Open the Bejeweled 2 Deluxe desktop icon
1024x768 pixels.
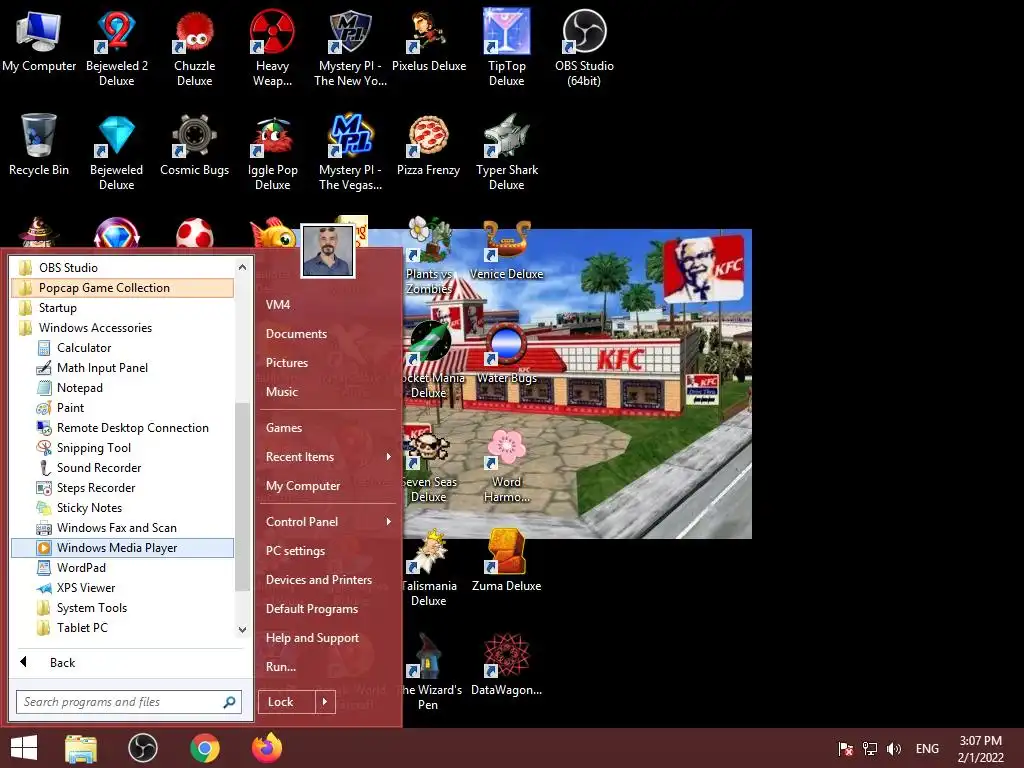[116, 48]
